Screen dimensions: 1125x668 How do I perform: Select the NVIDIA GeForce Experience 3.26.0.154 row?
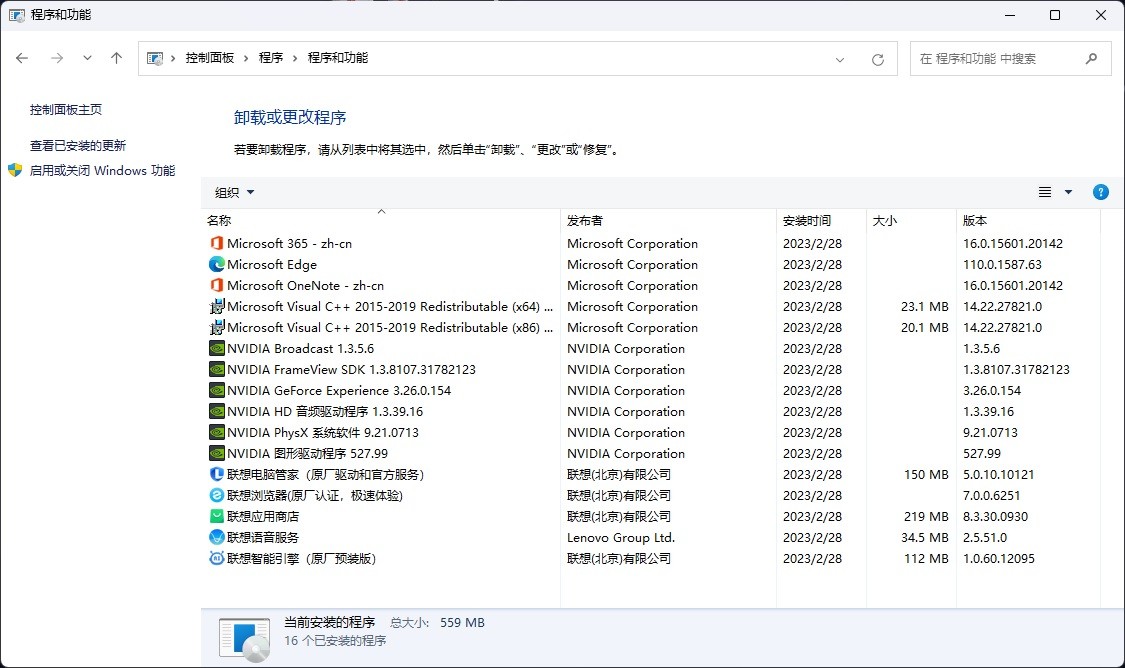click(x=650, y=390)
